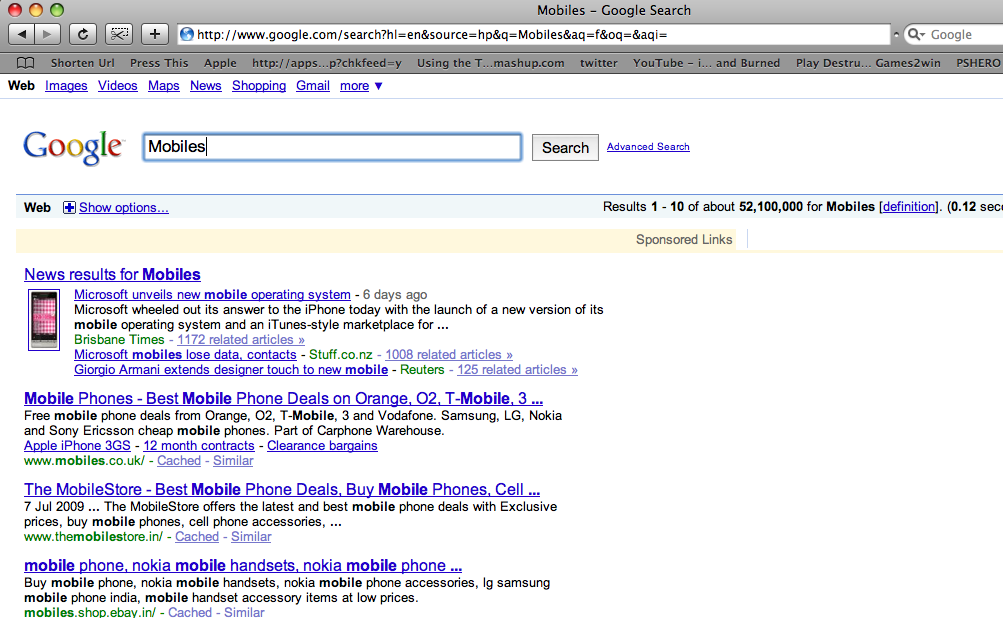Image resolution: width=1003 pixels, height=618 pixels.
Task: Open Gmail link
Action: click(313, 86)
